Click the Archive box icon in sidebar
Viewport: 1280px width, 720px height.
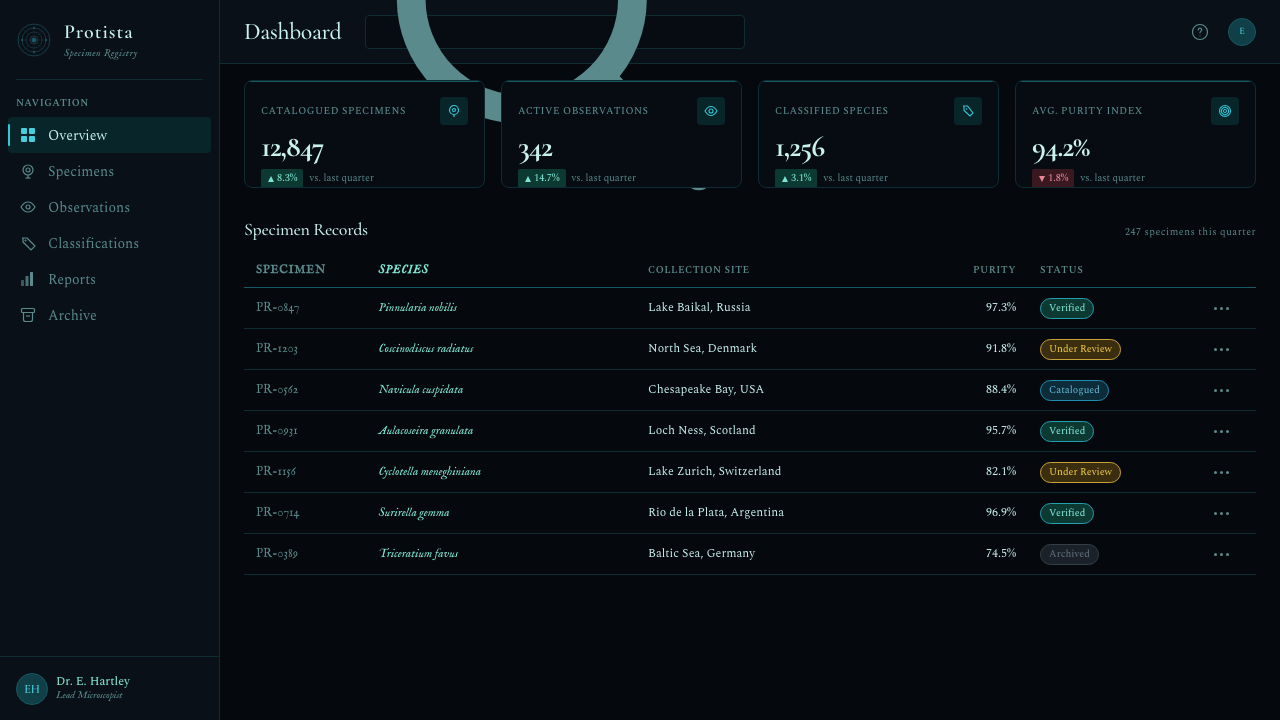click(28, 315)
